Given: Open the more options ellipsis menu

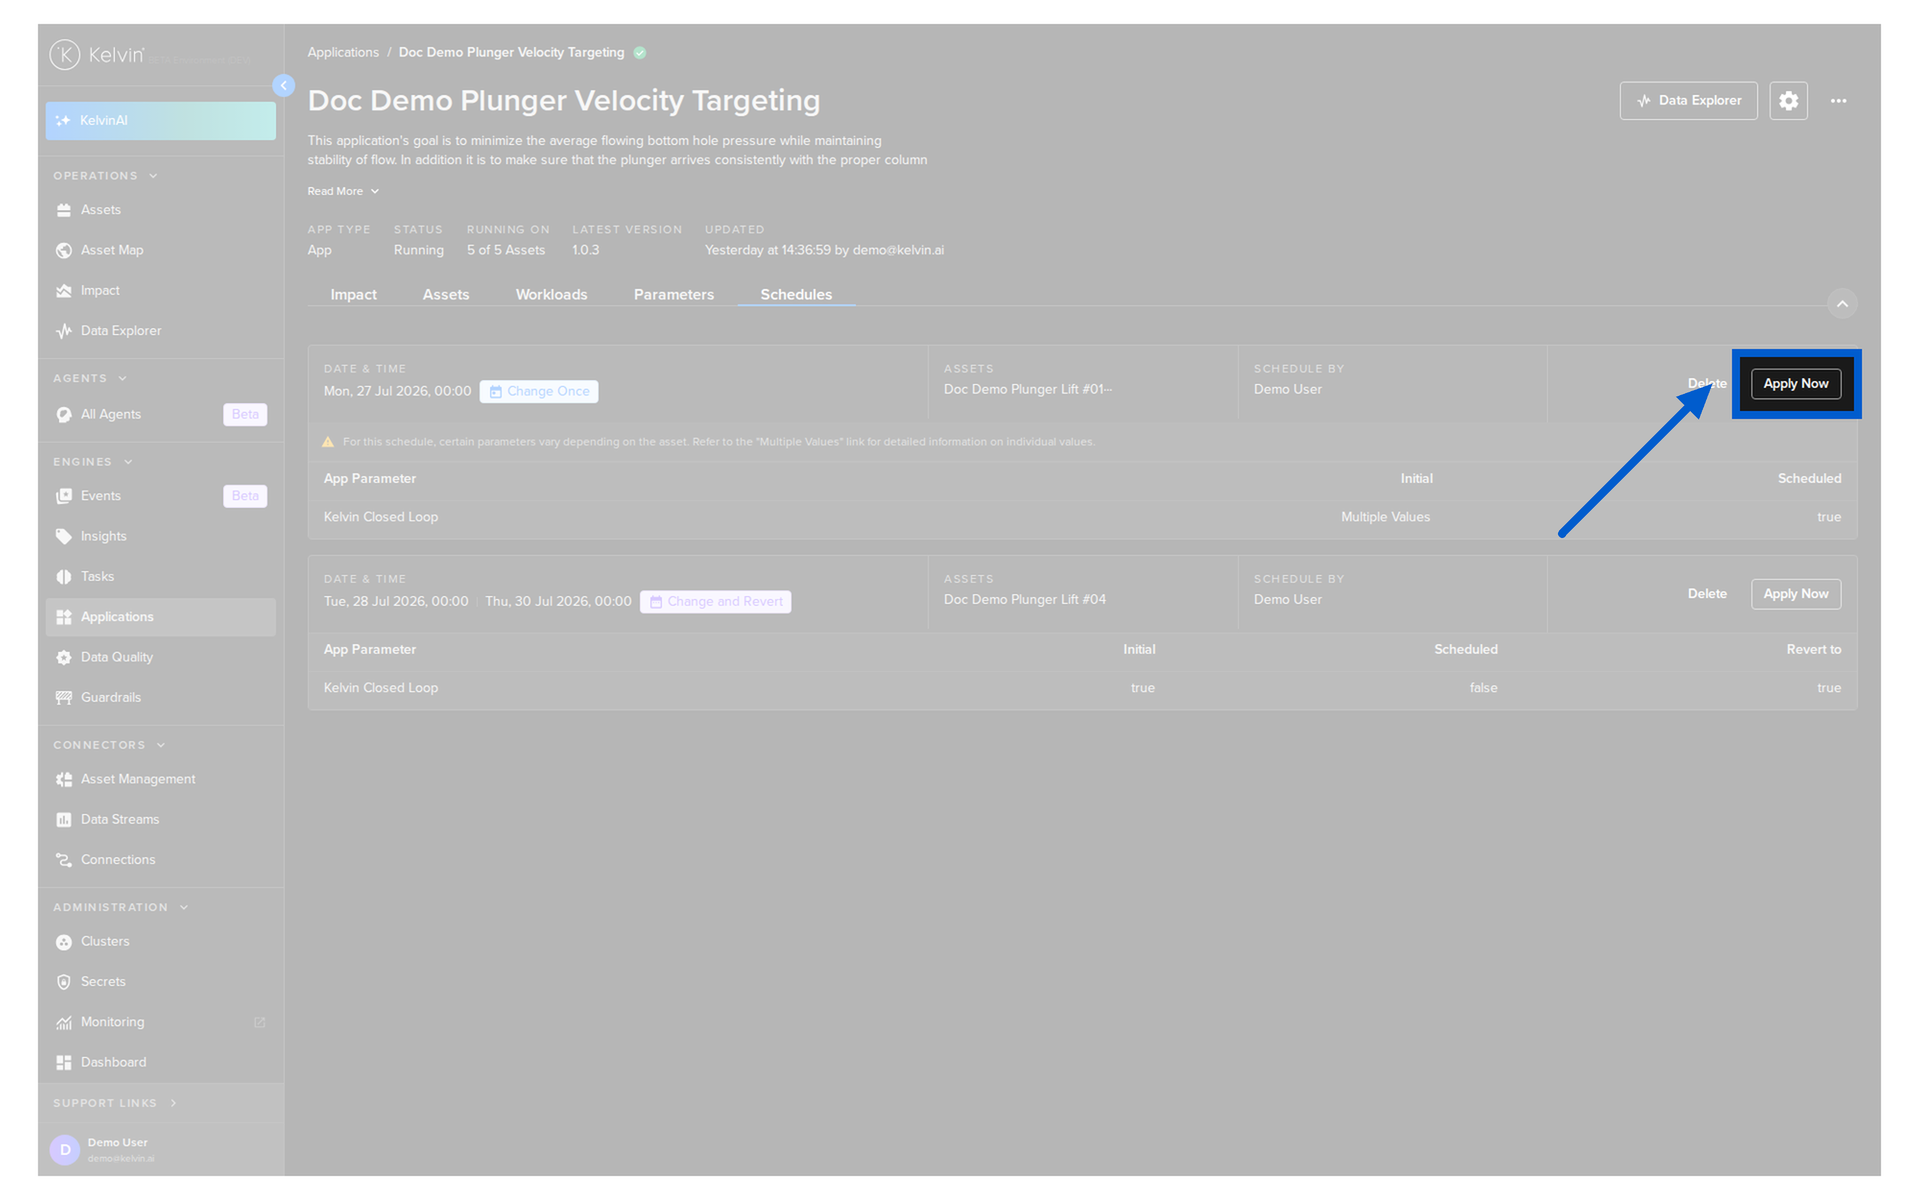Looking at the screenshot, I should point(1838,101).
